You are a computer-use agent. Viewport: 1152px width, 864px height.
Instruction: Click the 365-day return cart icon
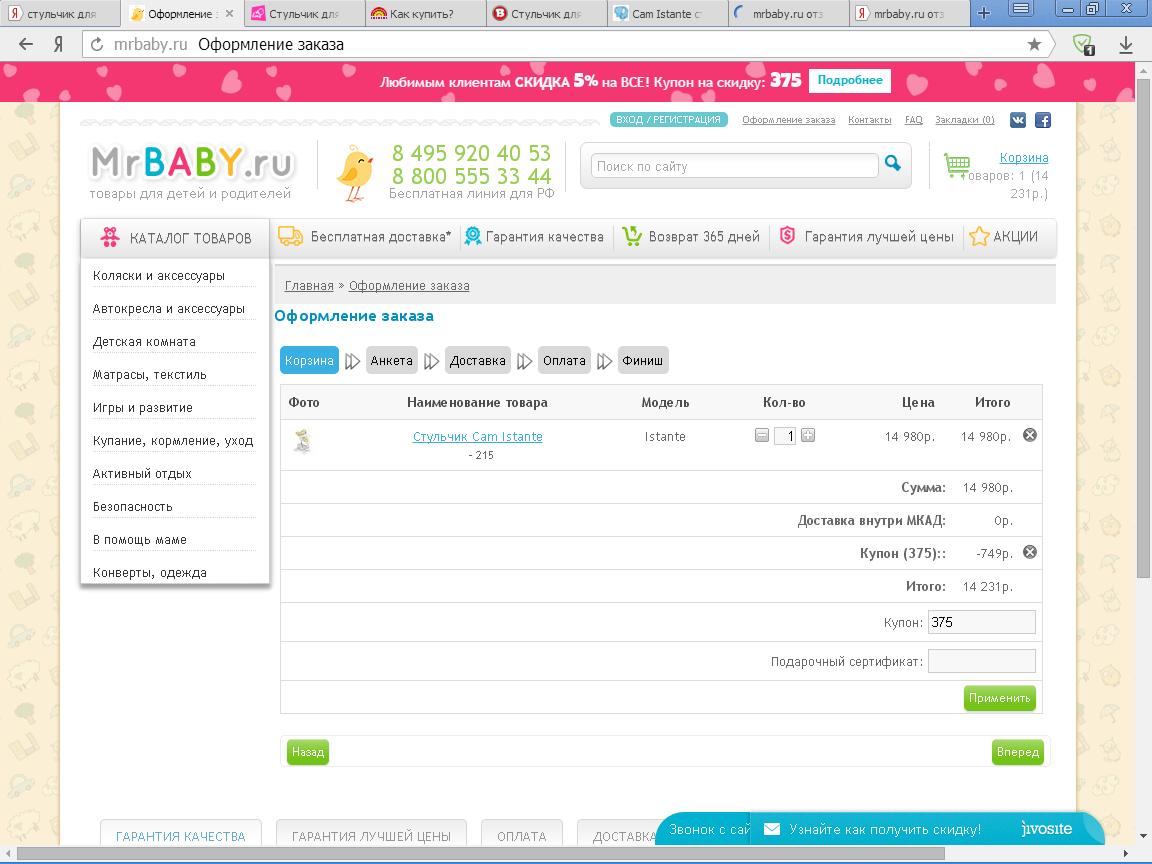(632, 236)
